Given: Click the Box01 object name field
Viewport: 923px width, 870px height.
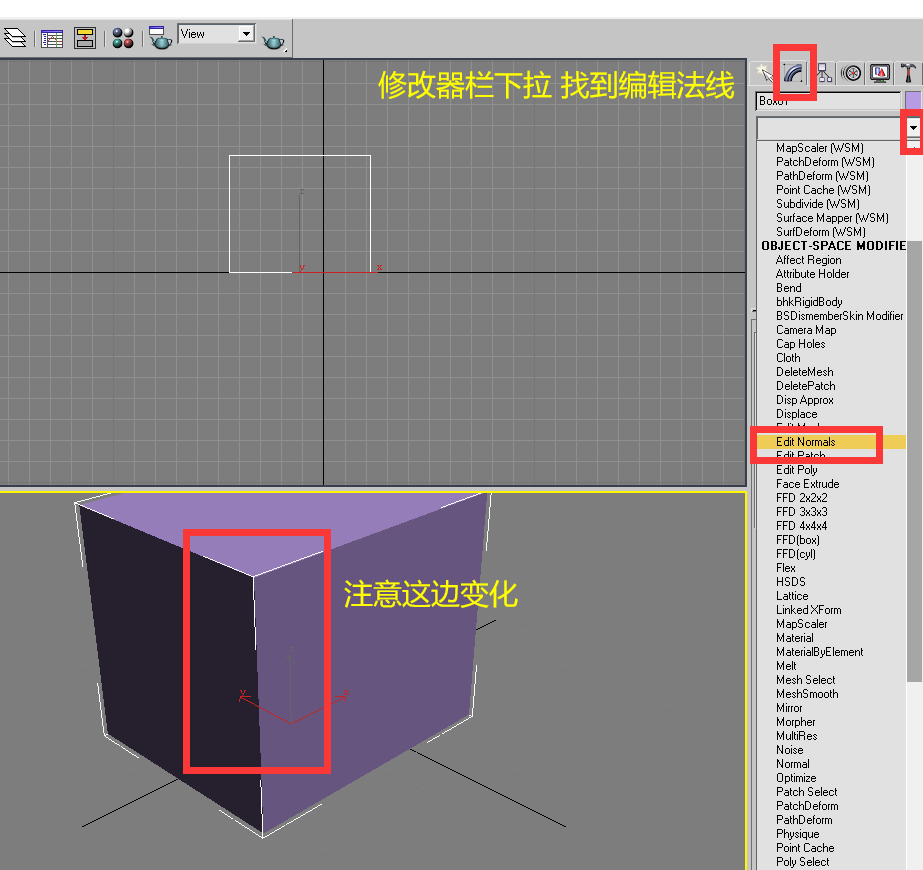Looking at the screenshot, I should coord(828,101).
